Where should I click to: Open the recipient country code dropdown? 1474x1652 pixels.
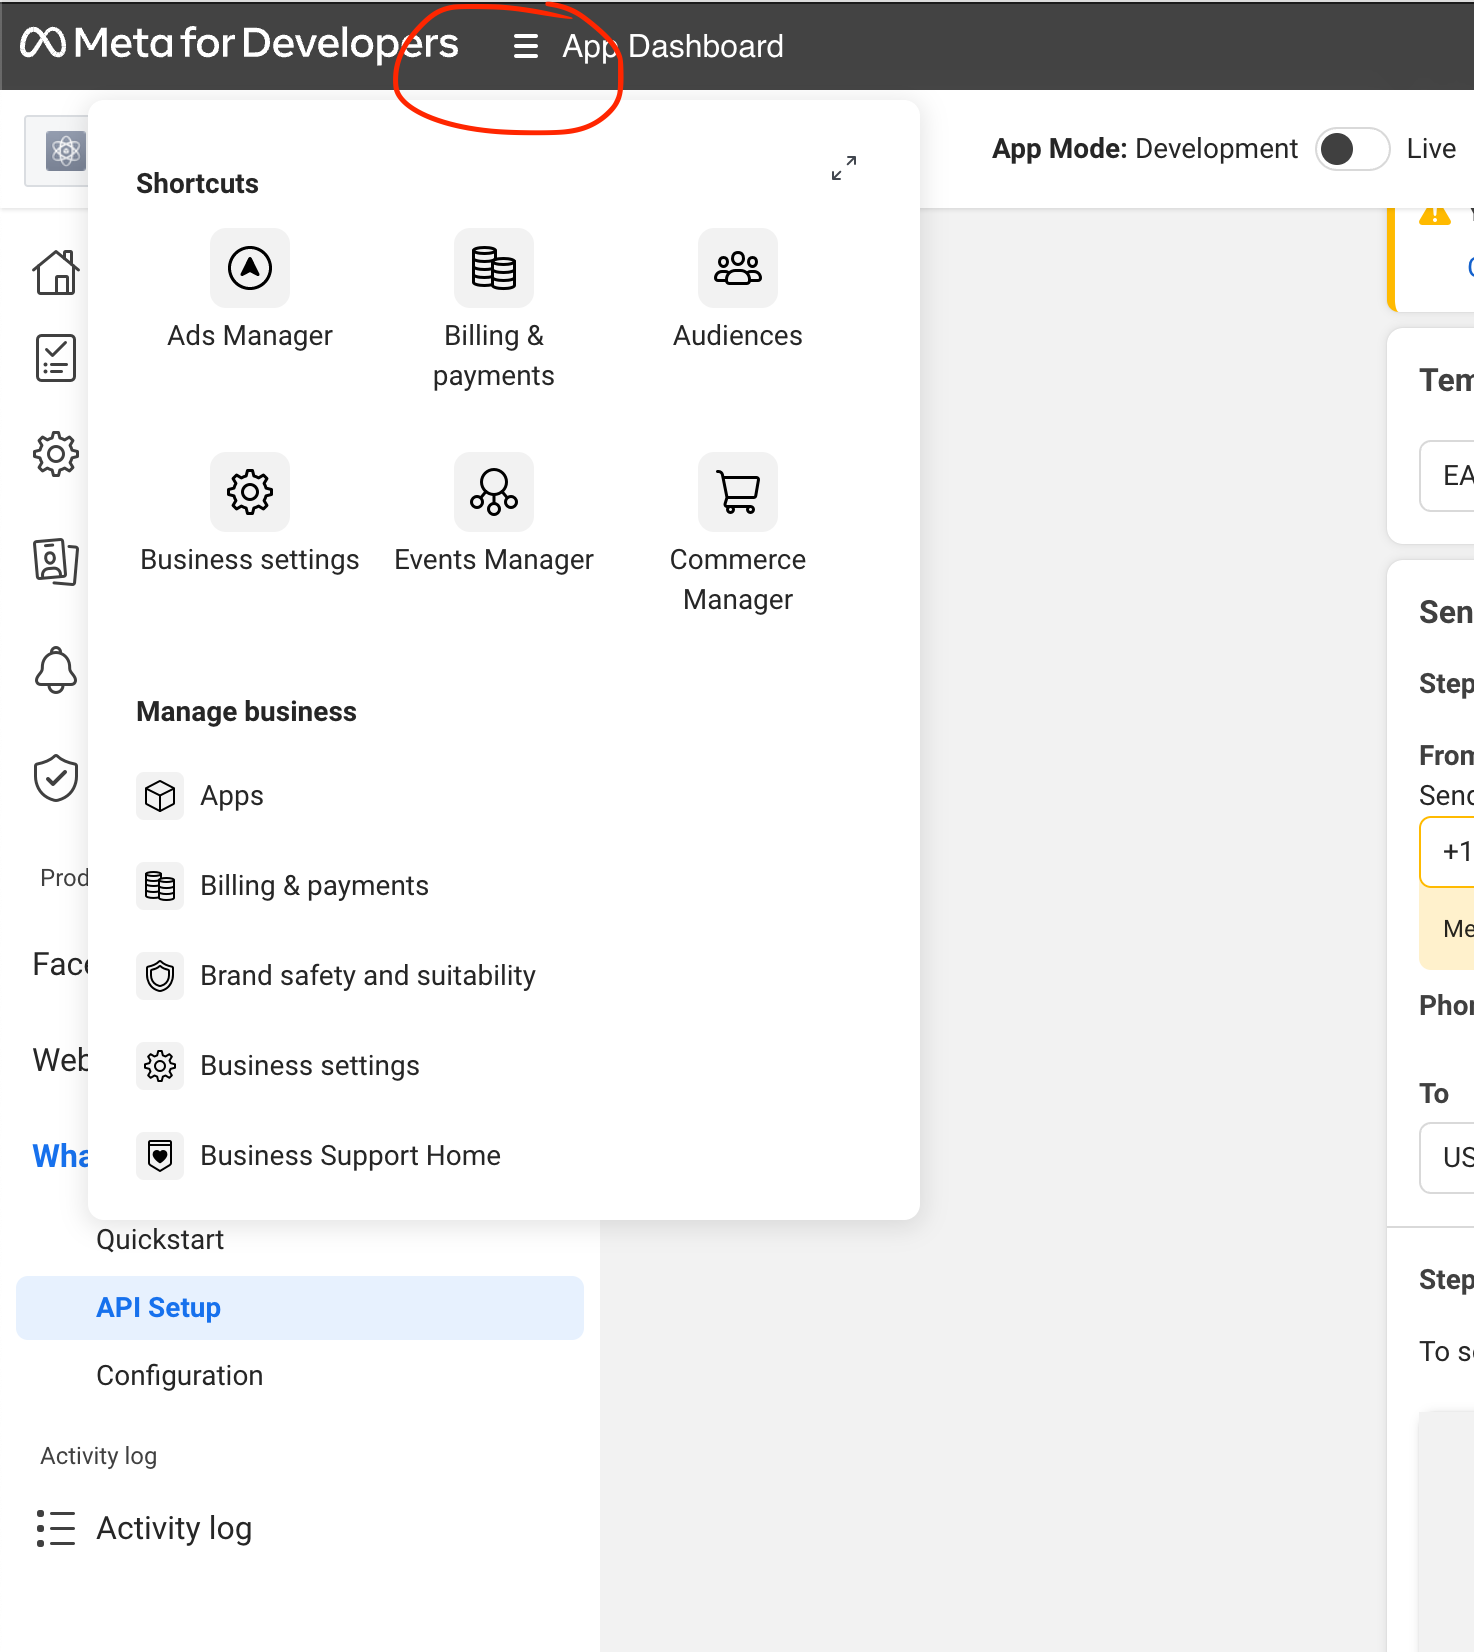click(1447, 1158)
